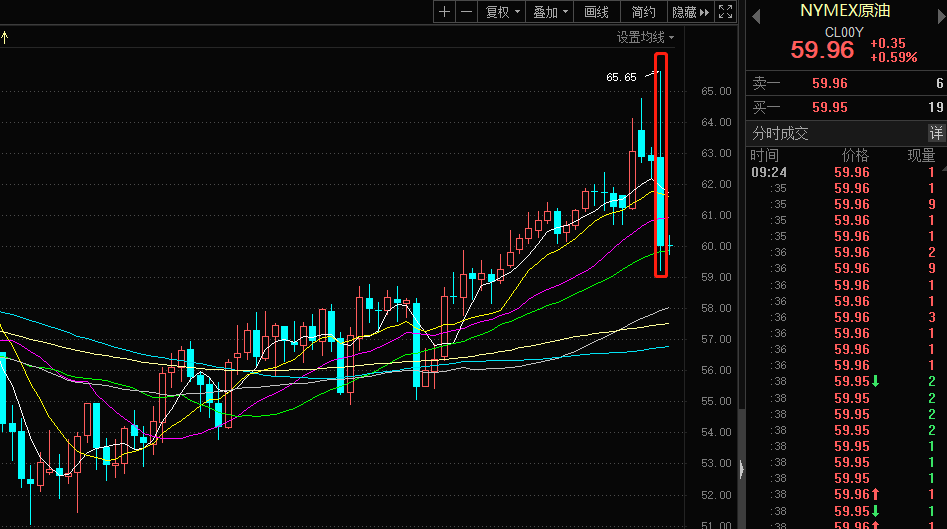Click the 65.00 axis price label
The width and height of the screenshot is (947, 529).
(x=716, y=91)
